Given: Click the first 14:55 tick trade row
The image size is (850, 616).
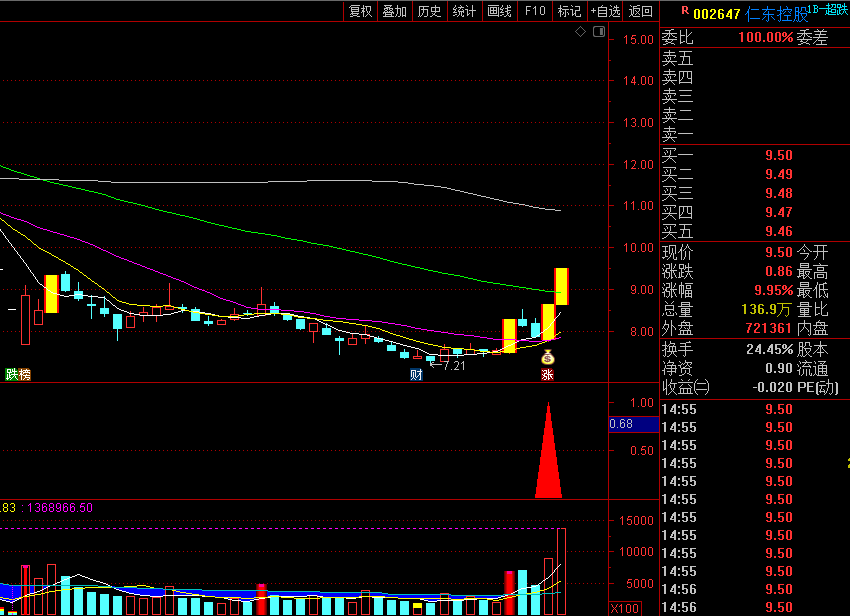Looking at the screenshot, I should point(755,409).
